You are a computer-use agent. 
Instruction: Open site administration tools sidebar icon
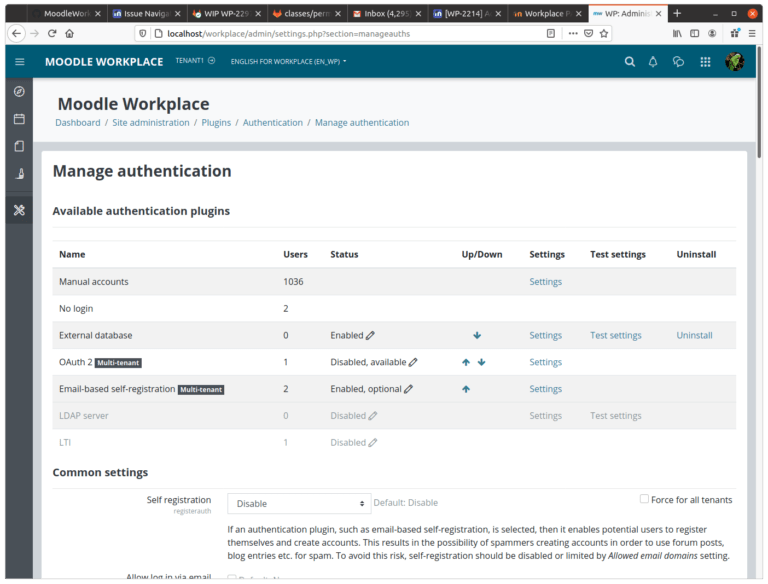point(19,210)
